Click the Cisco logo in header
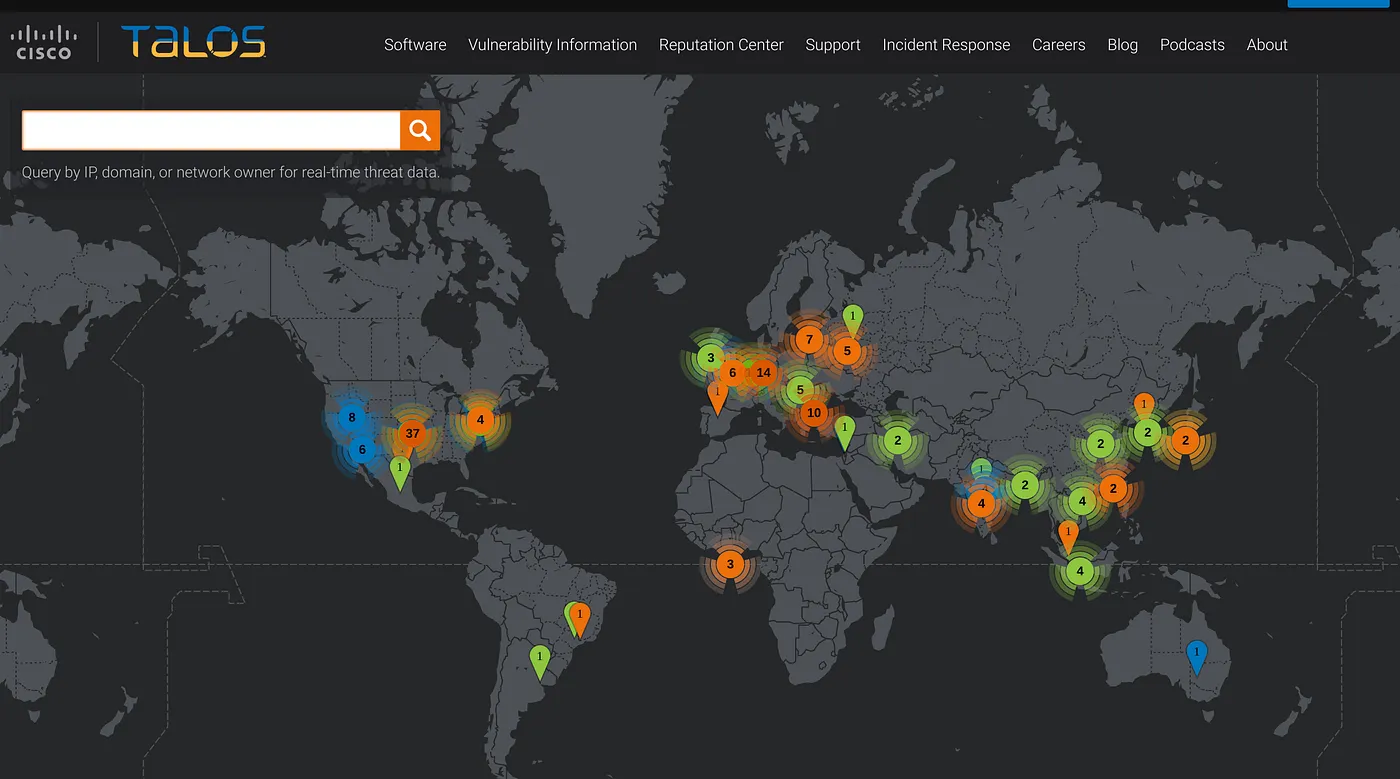The image size is (1400, 779). pos(43,44)
